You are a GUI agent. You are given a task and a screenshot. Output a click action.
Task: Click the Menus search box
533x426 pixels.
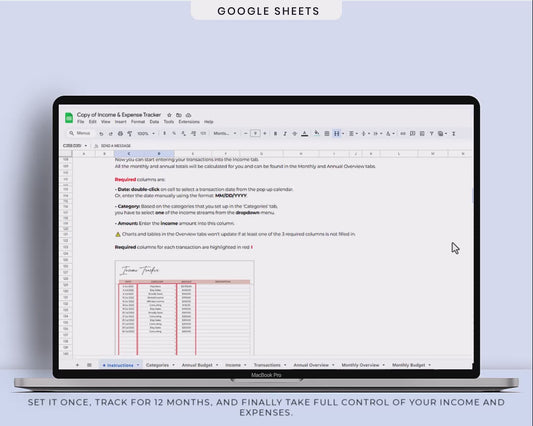tap(80, 133)
